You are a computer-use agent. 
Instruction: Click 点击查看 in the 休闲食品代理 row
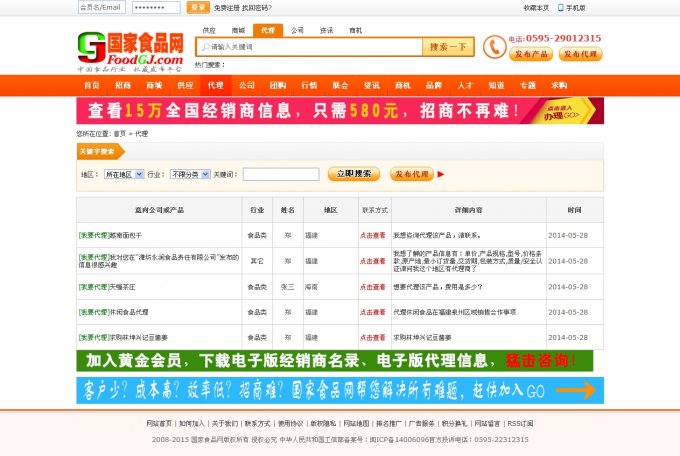click(373, 312)
